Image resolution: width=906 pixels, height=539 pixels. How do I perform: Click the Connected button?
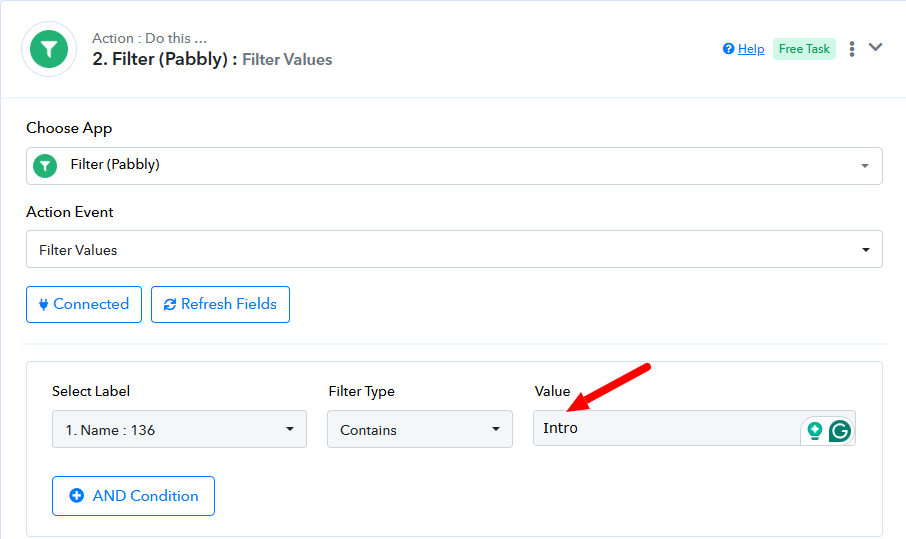pyautogui.click(x=84, y=304)
